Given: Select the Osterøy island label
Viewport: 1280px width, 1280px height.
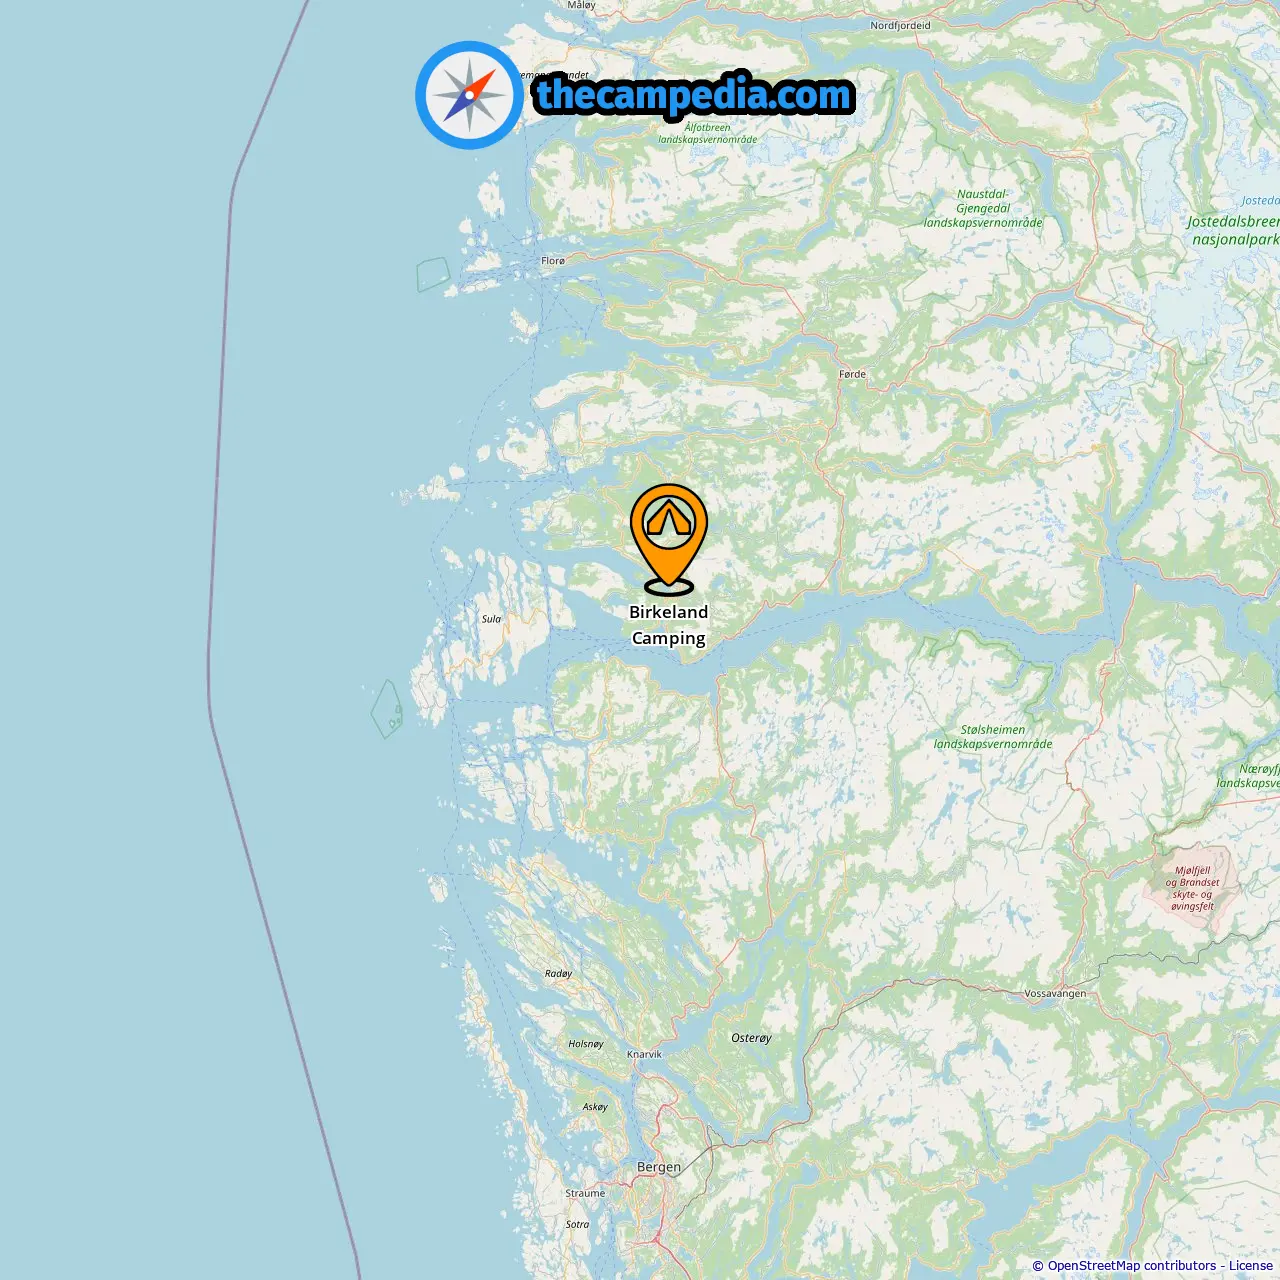Looking at the screenshot, I should click(751, 1038).
